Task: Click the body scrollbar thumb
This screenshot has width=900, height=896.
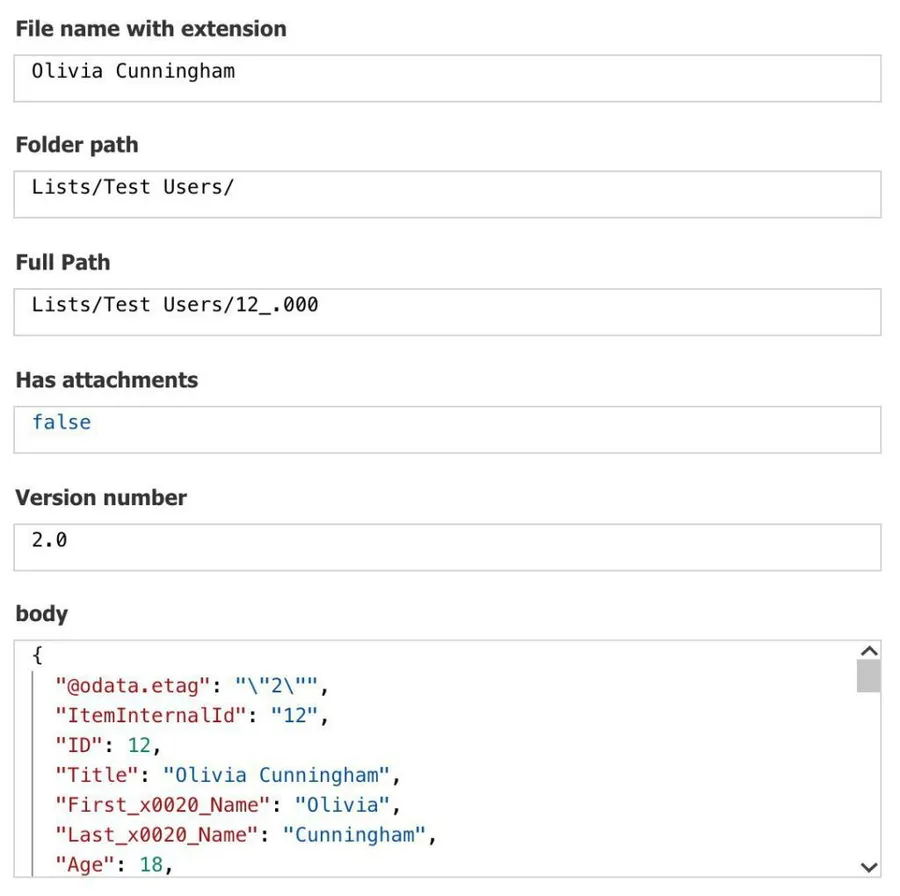Action: pyautogui.click(x=869, y=676)
